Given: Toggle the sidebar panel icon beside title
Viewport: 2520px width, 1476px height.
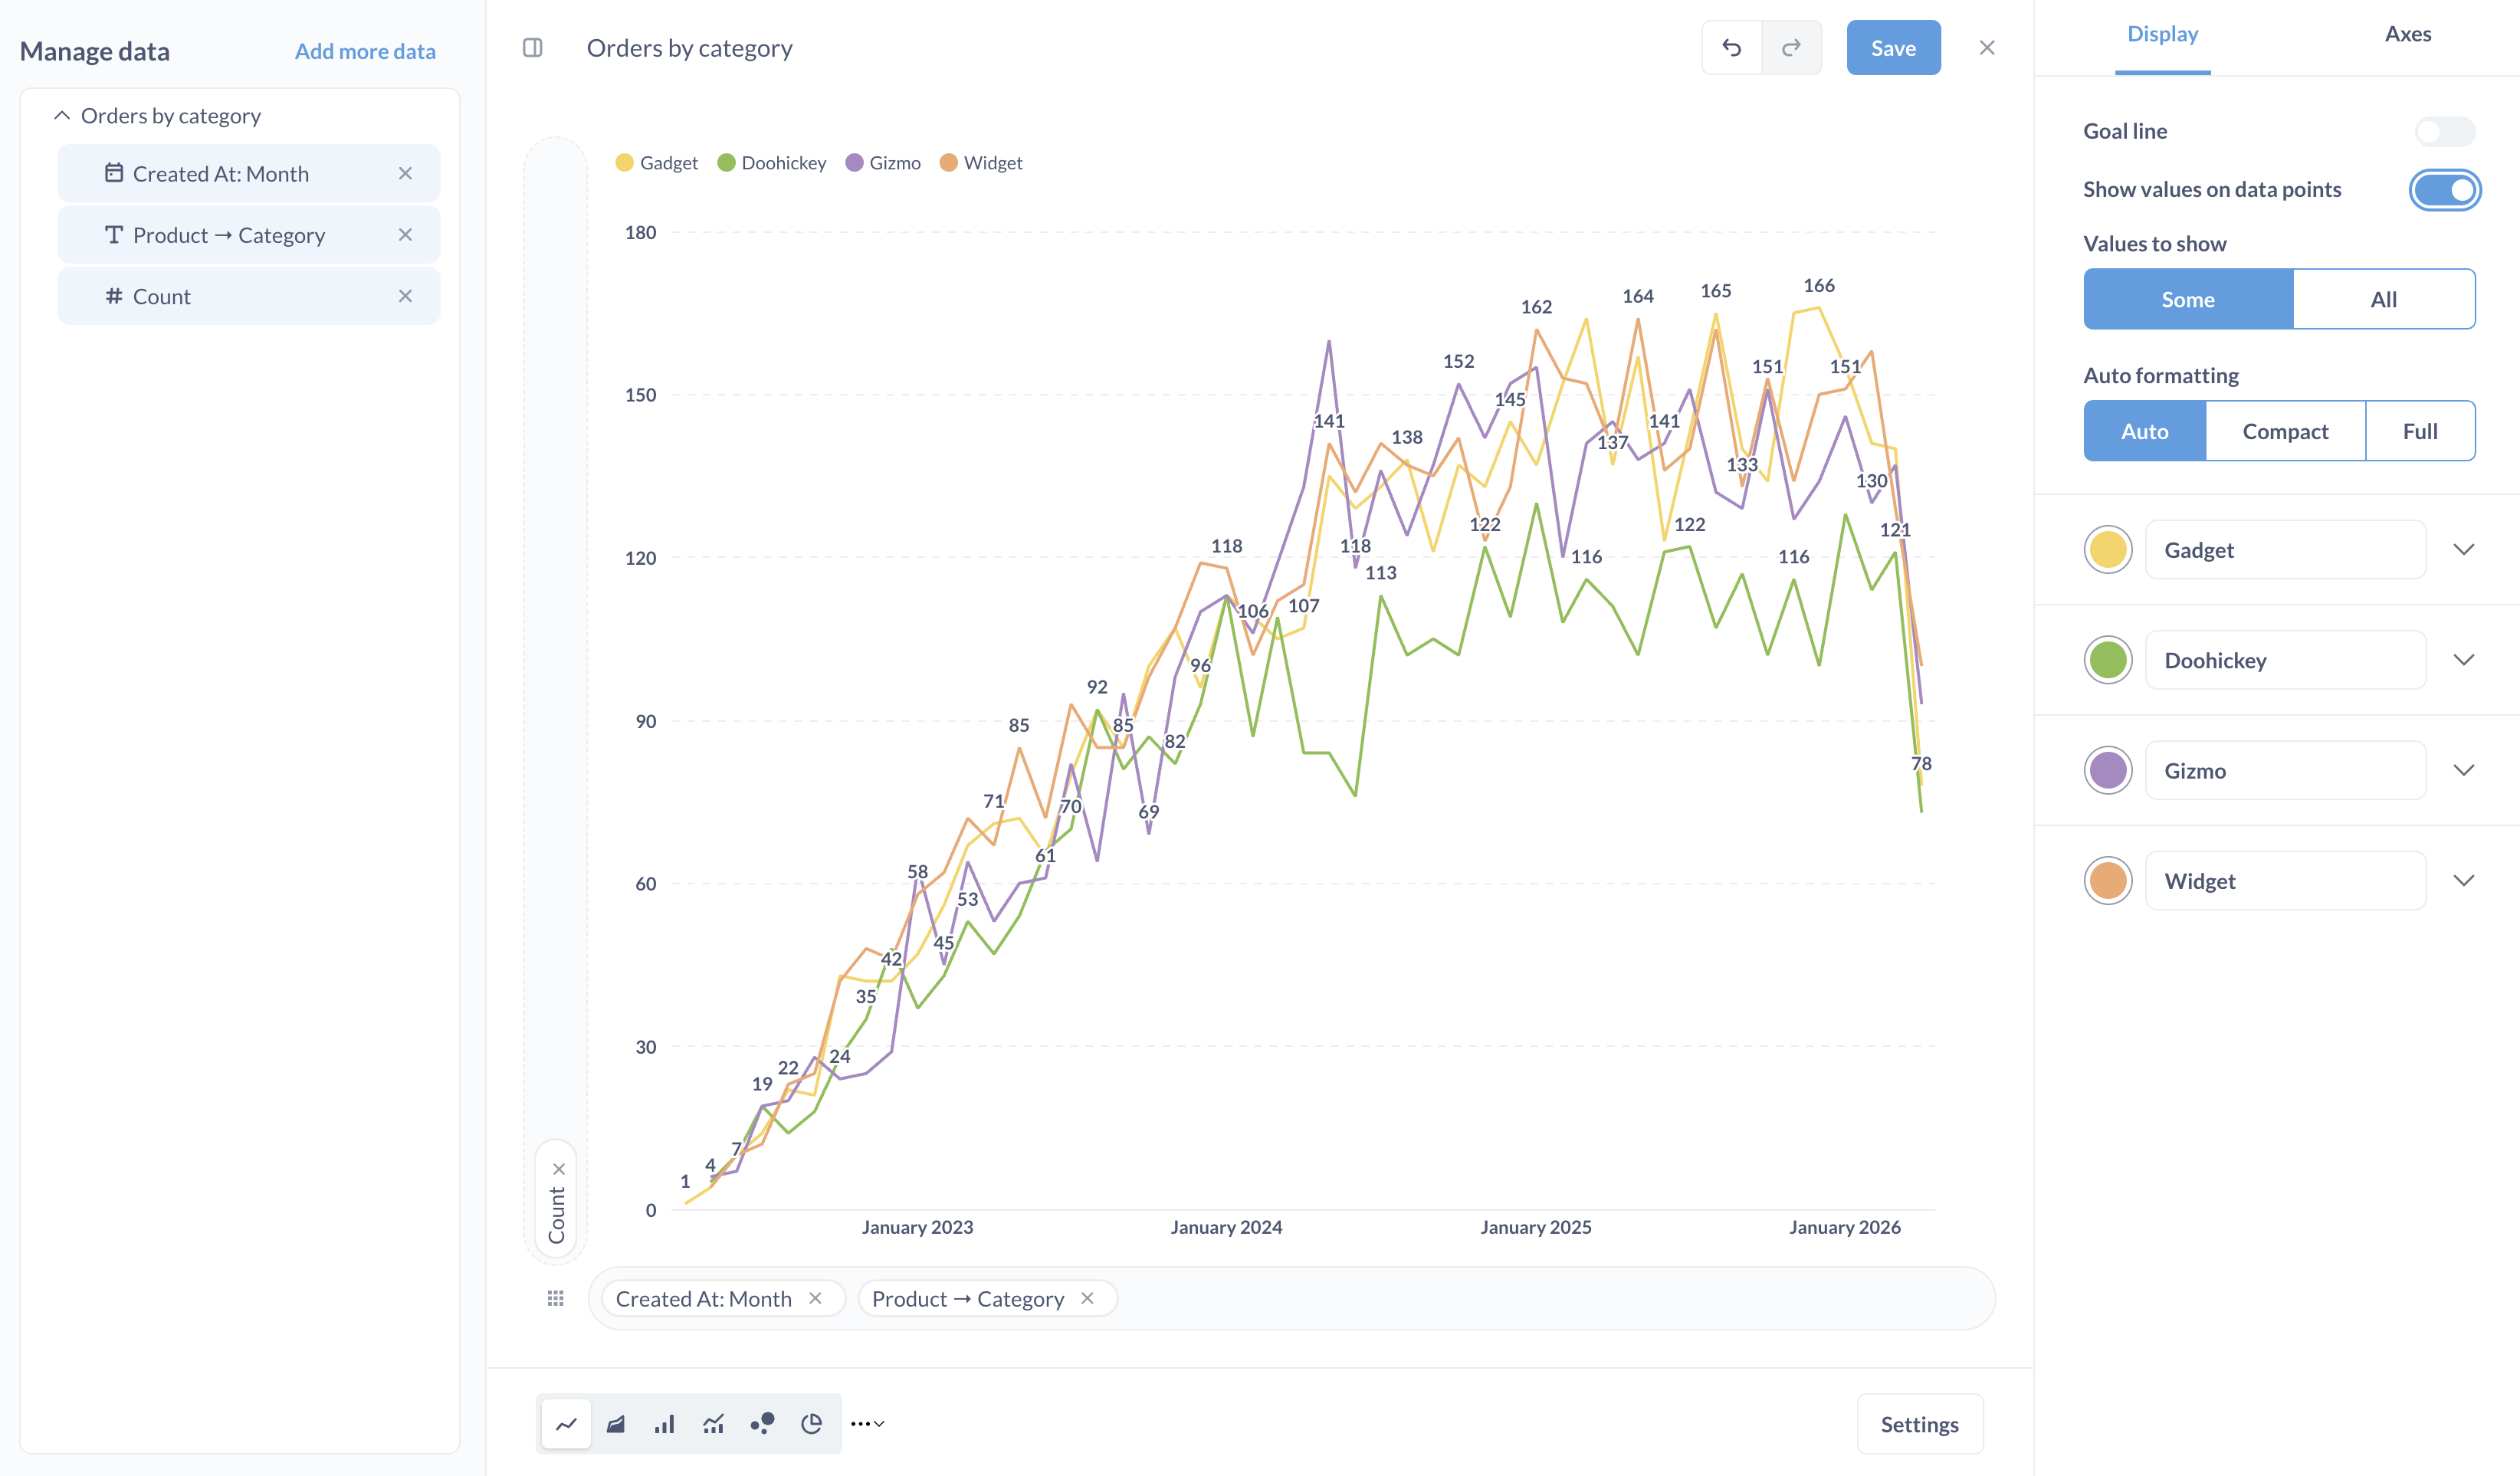Looking at the screenshot, I should click(x=533, y=48).
